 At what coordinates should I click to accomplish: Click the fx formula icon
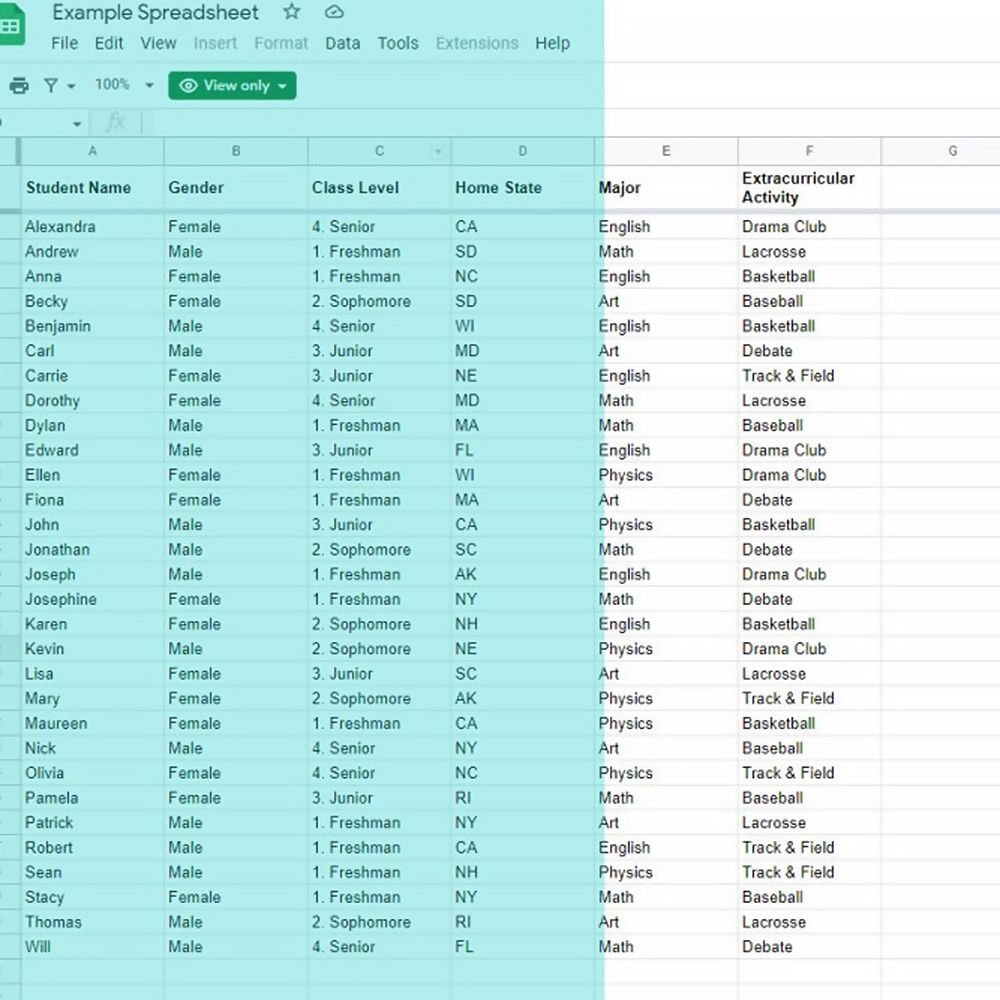coord(116,122)
